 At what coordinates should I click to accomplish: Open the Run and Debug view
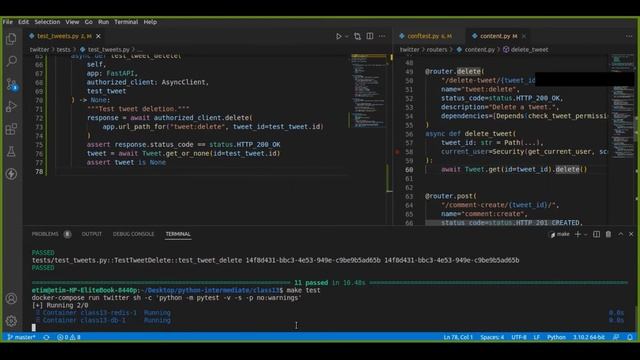[x=11, y=107]
